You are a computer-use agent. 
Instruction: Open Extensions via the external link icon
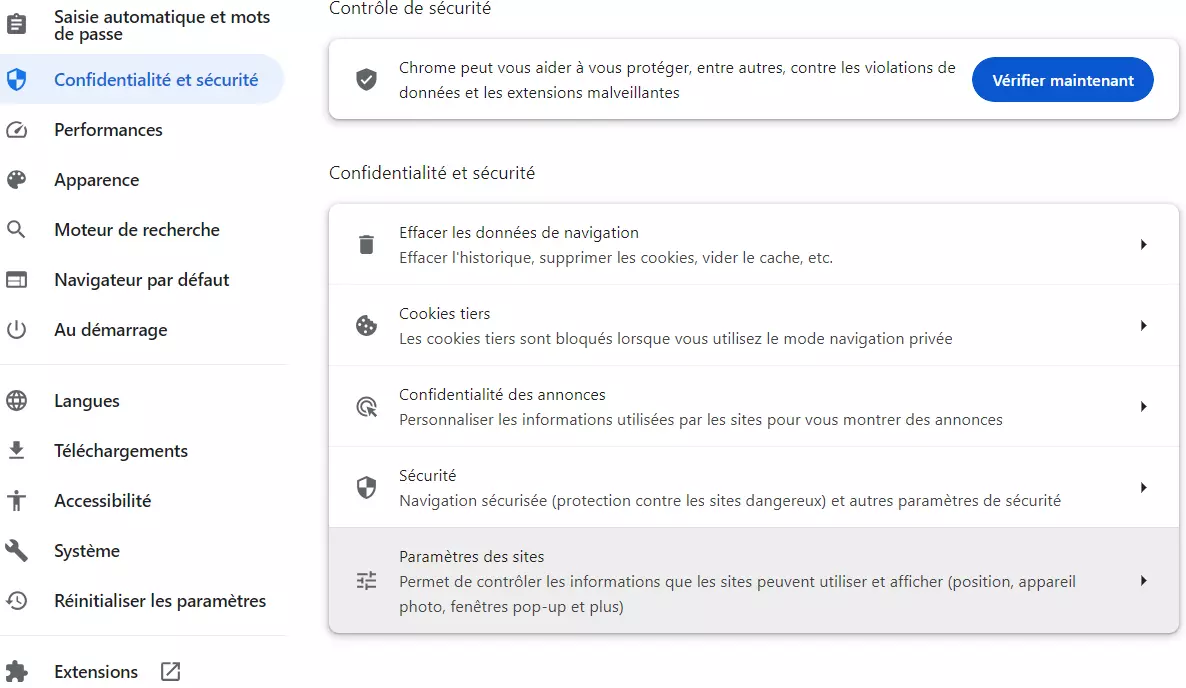[171, 671]
